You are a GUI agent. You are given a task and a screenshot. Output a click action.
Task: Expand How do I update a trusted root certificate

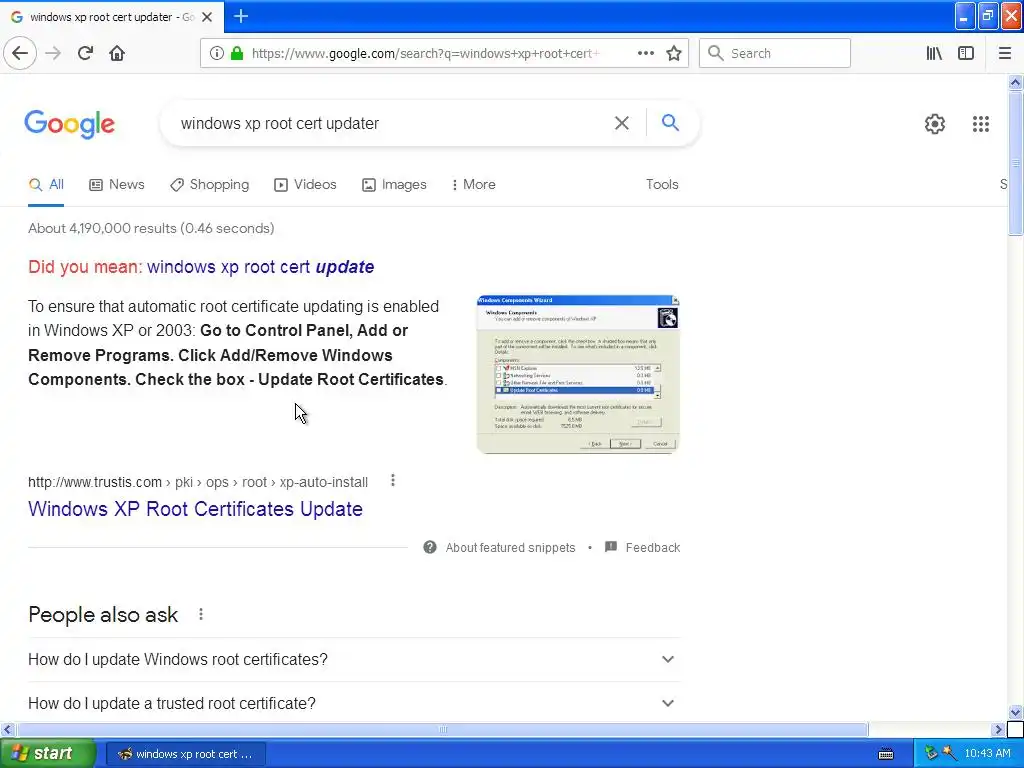coord(354,703)
